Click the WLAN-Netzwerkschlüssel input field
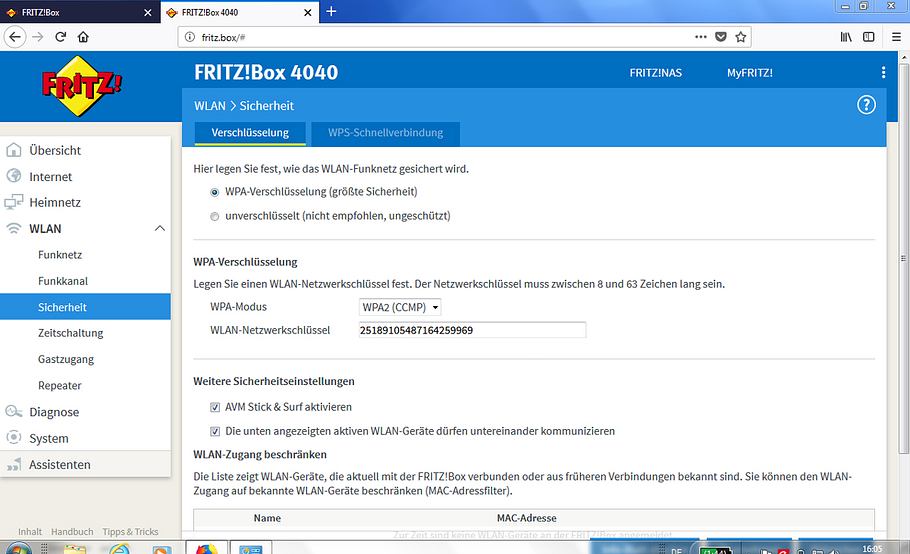The width and height of the screenshot is (910, 554). [472, 330]
